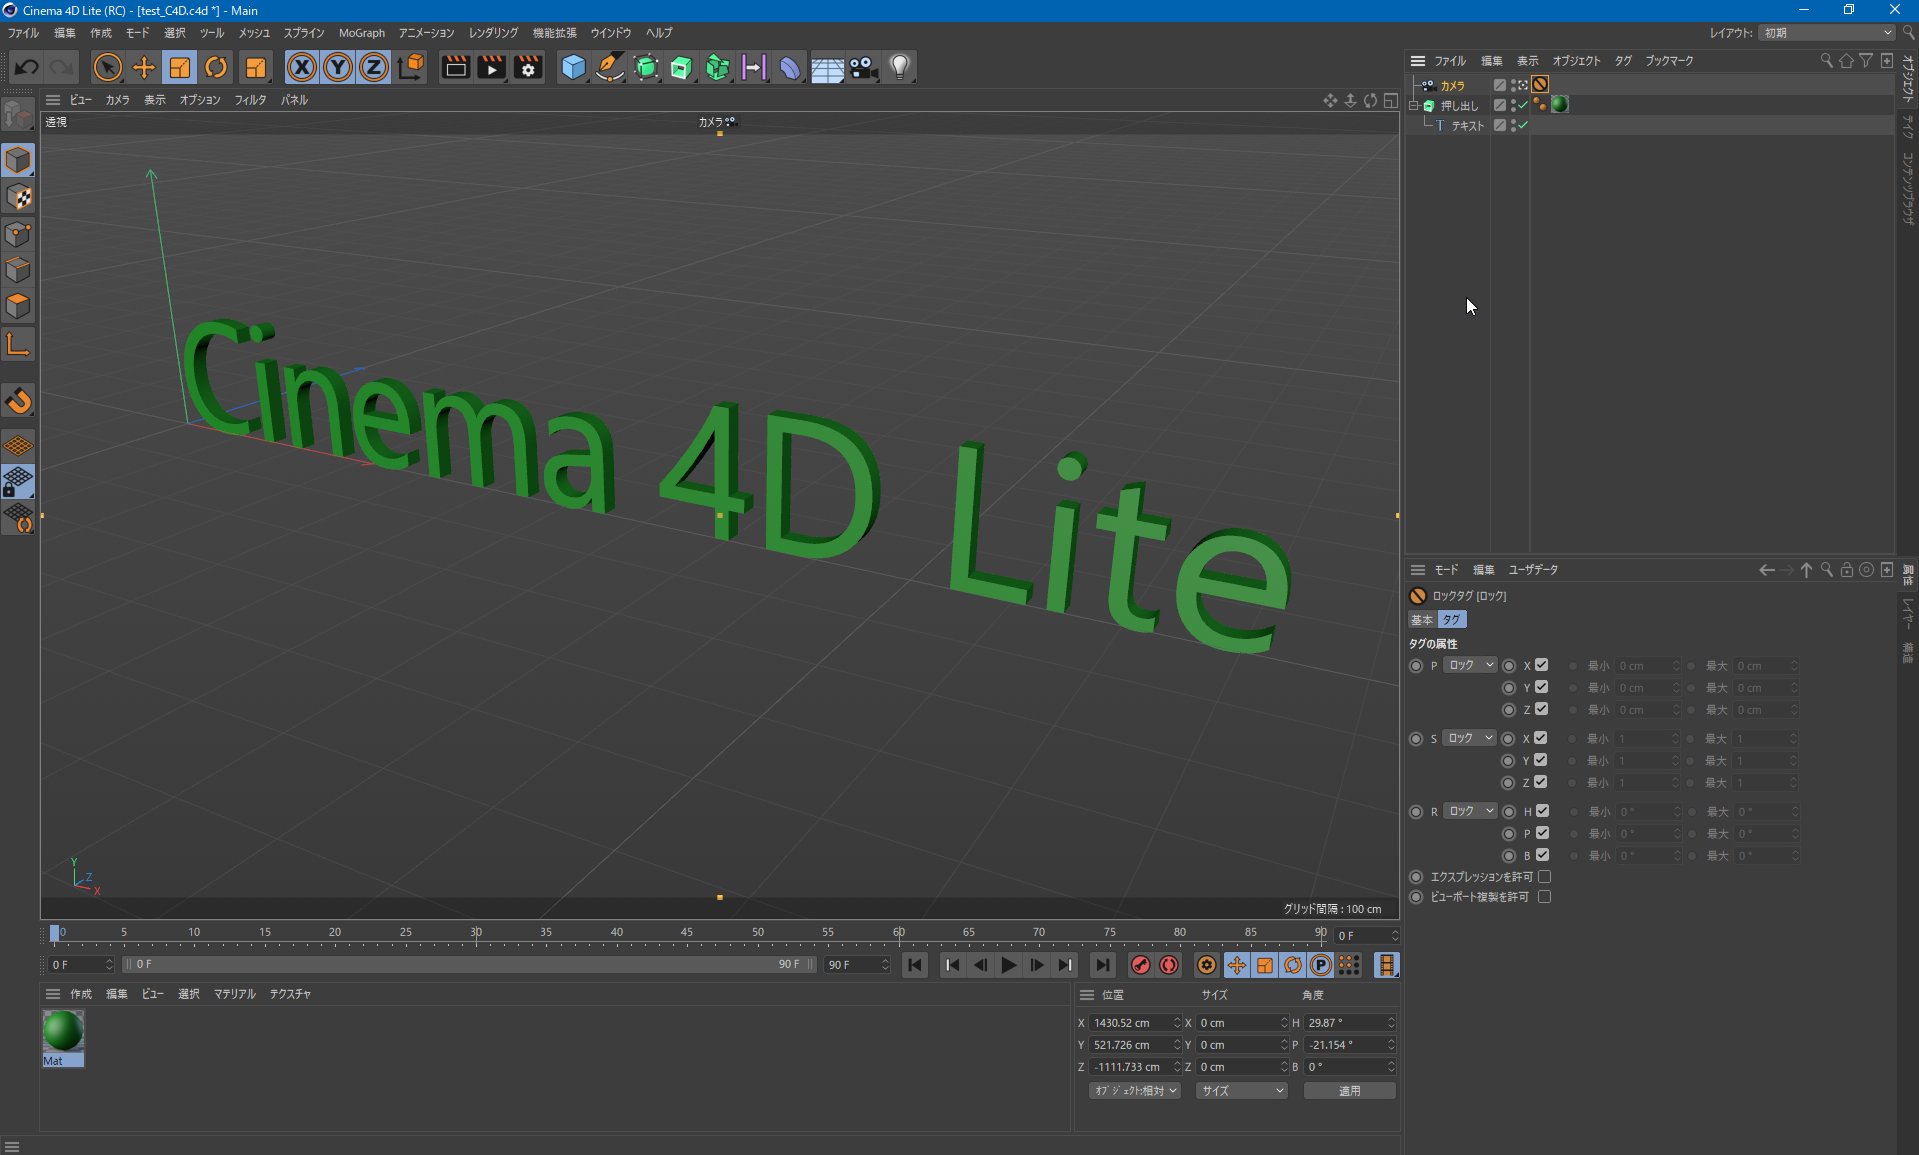Open render settings gear clapperboard
The image size is (1919, 1155).
528,67
